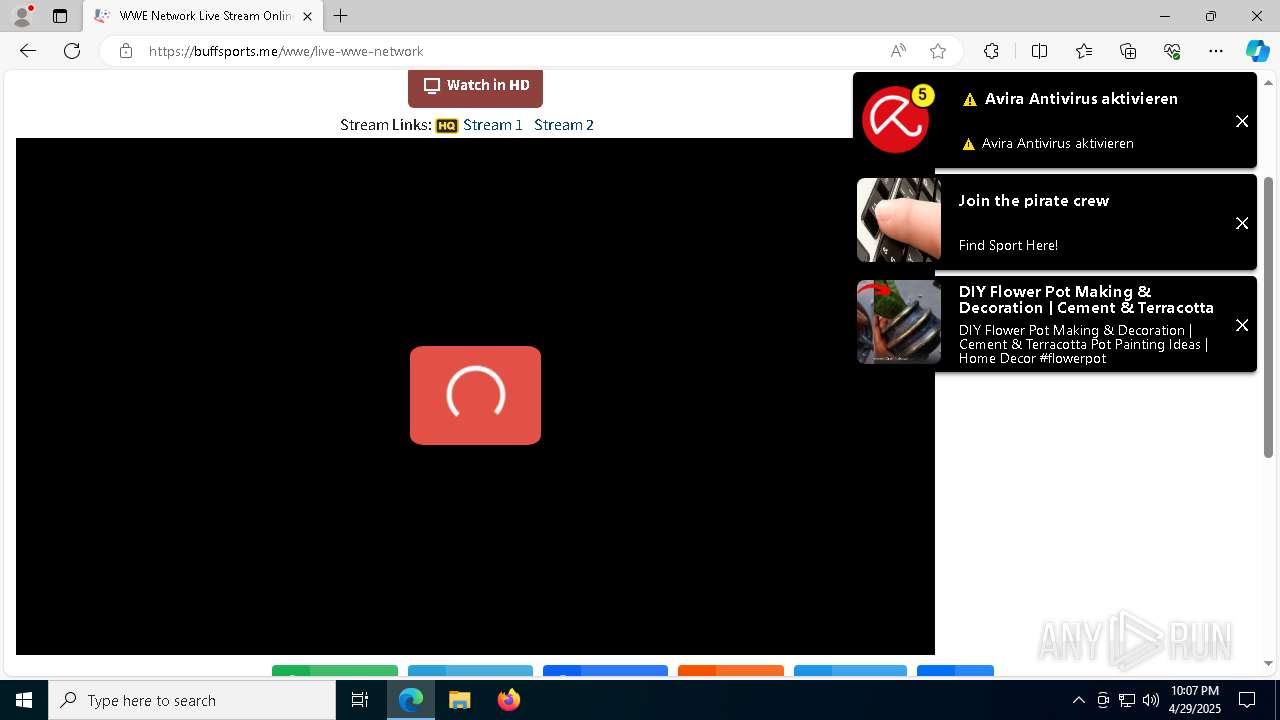The height and width of the screenshot is (720, 1280).
Task: Click the red Avira logo icon
Action: click(x=896, y=120)
